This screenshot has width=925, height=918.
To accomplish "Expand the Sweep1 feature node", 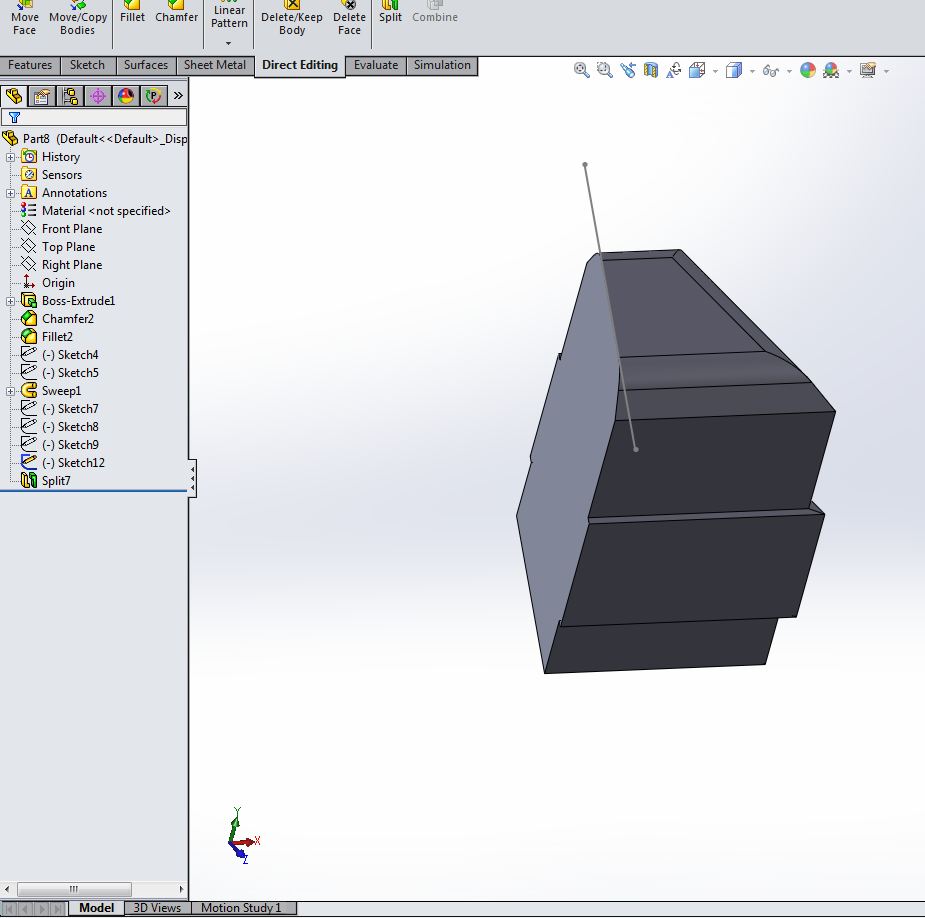I will coord(10,391).
